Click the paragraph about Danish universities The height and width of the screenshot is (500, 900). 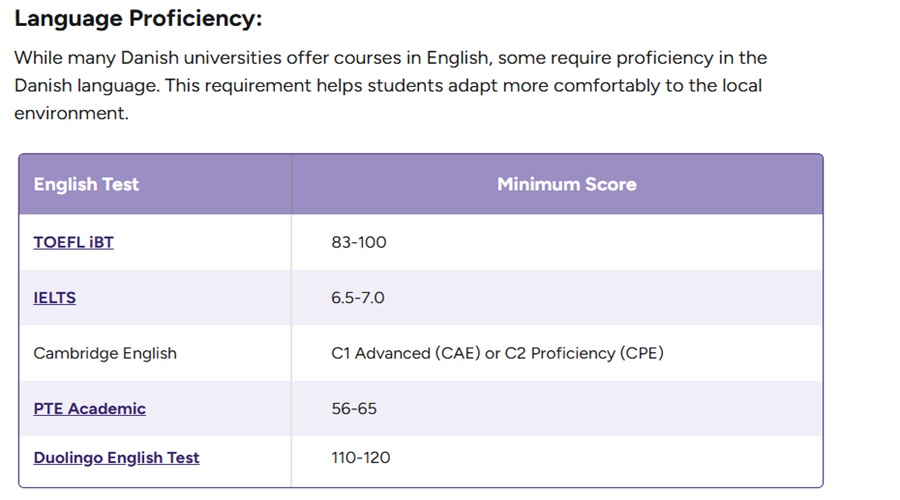click(x=390, y=86)
